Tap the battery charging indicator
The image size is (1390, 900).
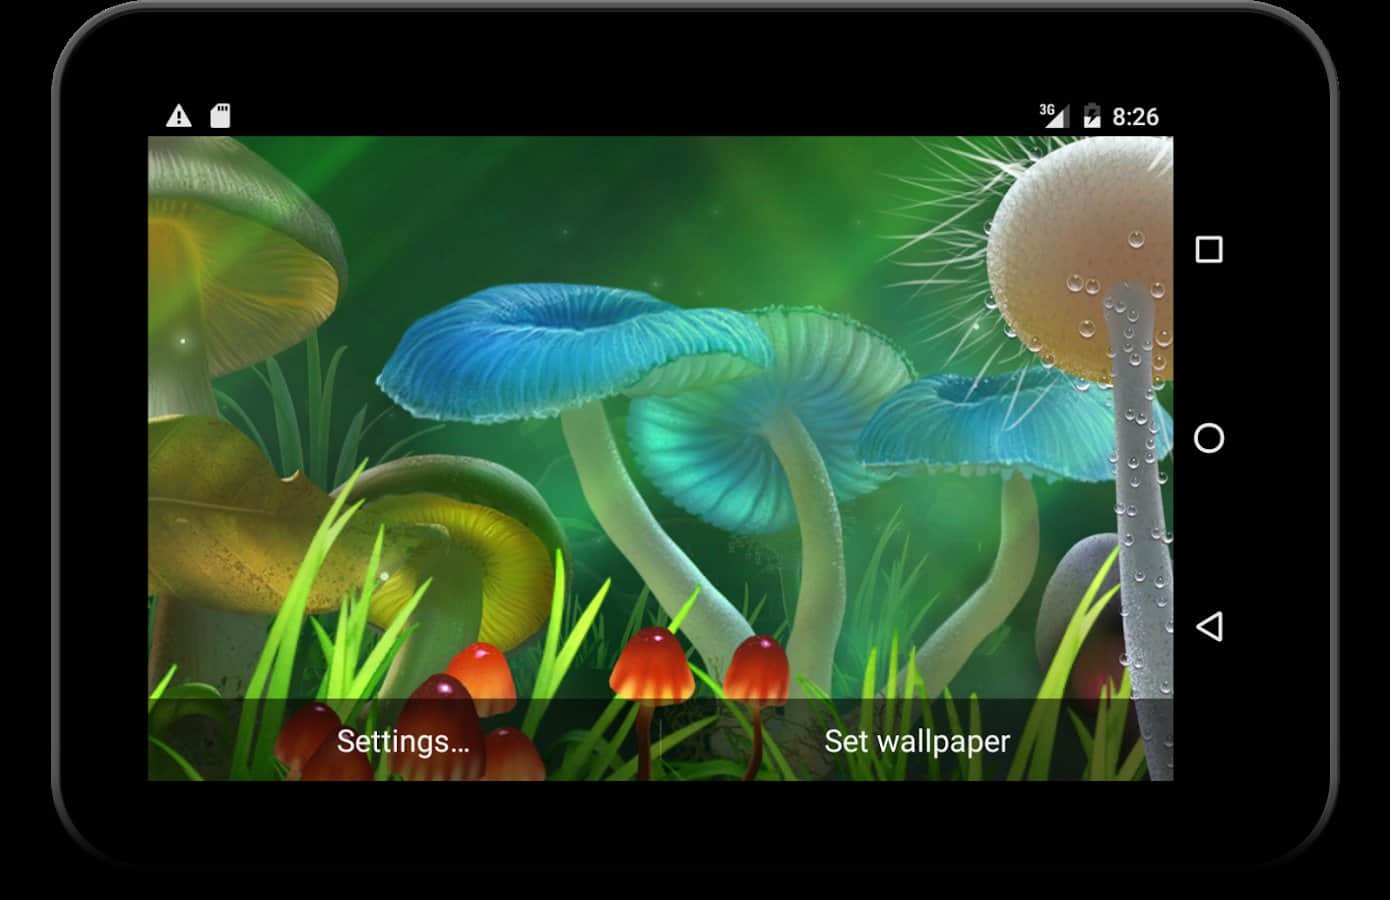coord(1092,116)
